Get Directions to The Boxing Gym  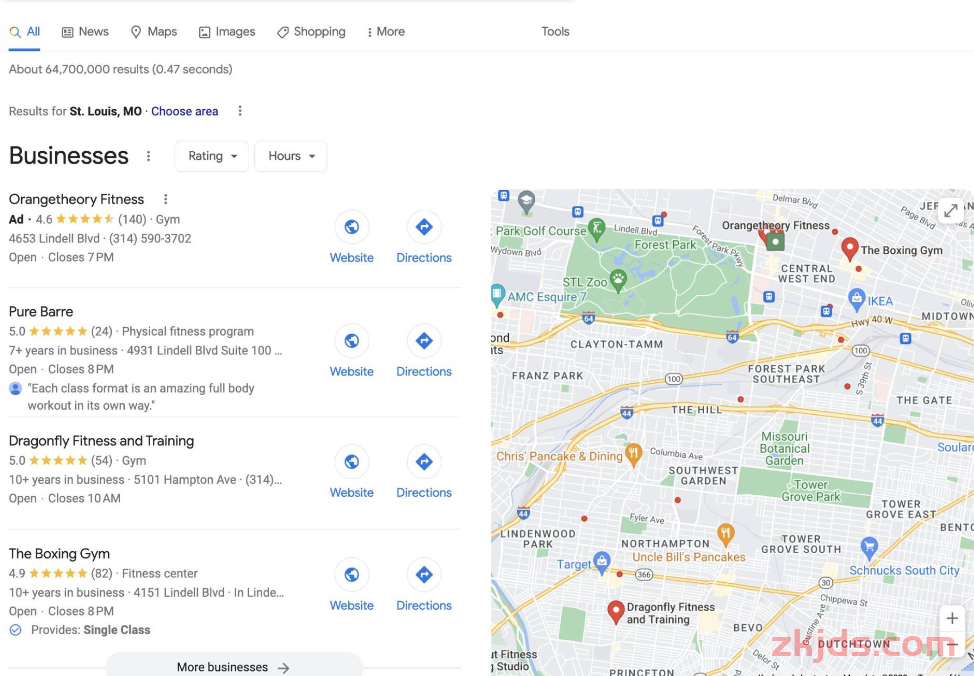(x=424, y=575)
